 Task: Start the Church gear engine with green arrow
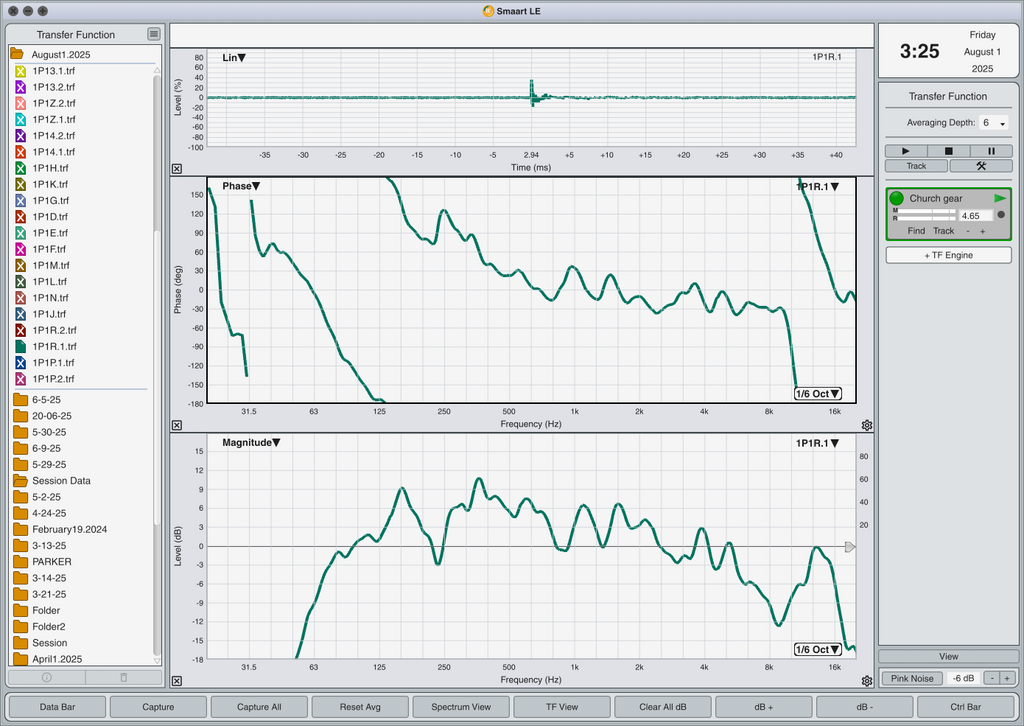(1000, 199)
